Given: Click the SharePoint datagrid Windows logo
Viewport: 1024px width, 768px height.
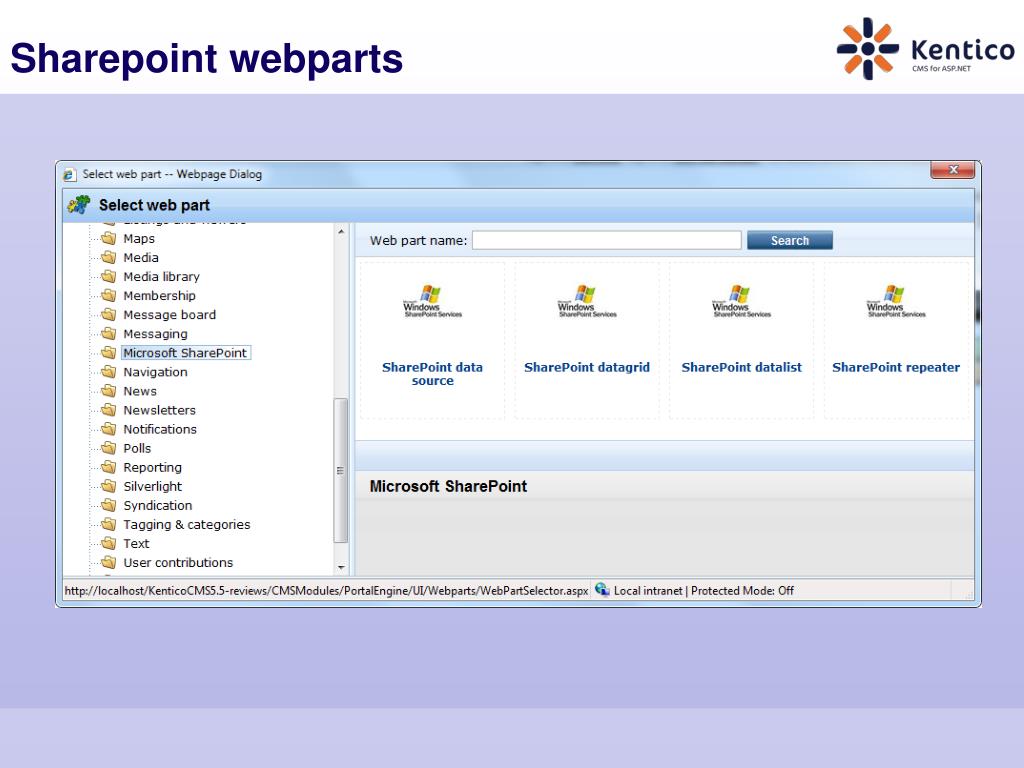Looking at the screenshot, I should pyautogui.click(x=586, y=301).
